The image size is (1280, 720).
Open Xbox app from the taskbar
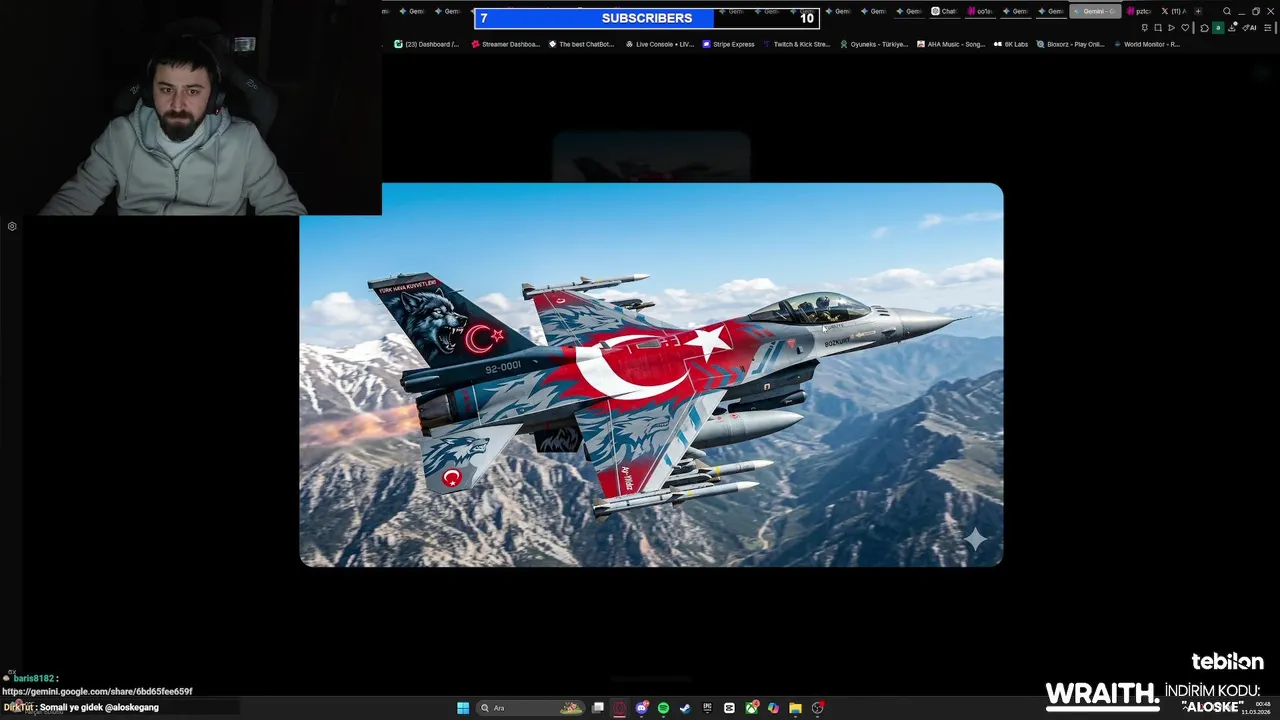751,708
